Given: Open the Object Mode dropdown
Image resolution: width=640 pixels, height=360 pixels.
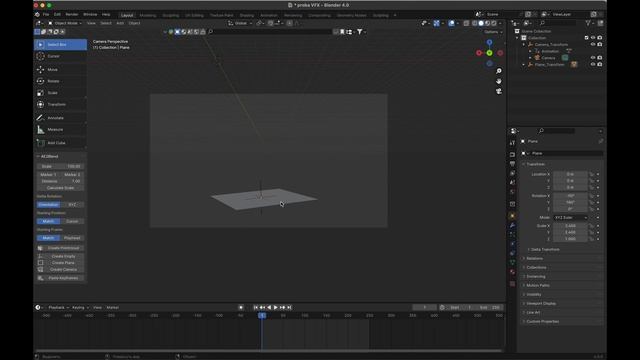Looking at the screenshot, I should tap(65, 23).
